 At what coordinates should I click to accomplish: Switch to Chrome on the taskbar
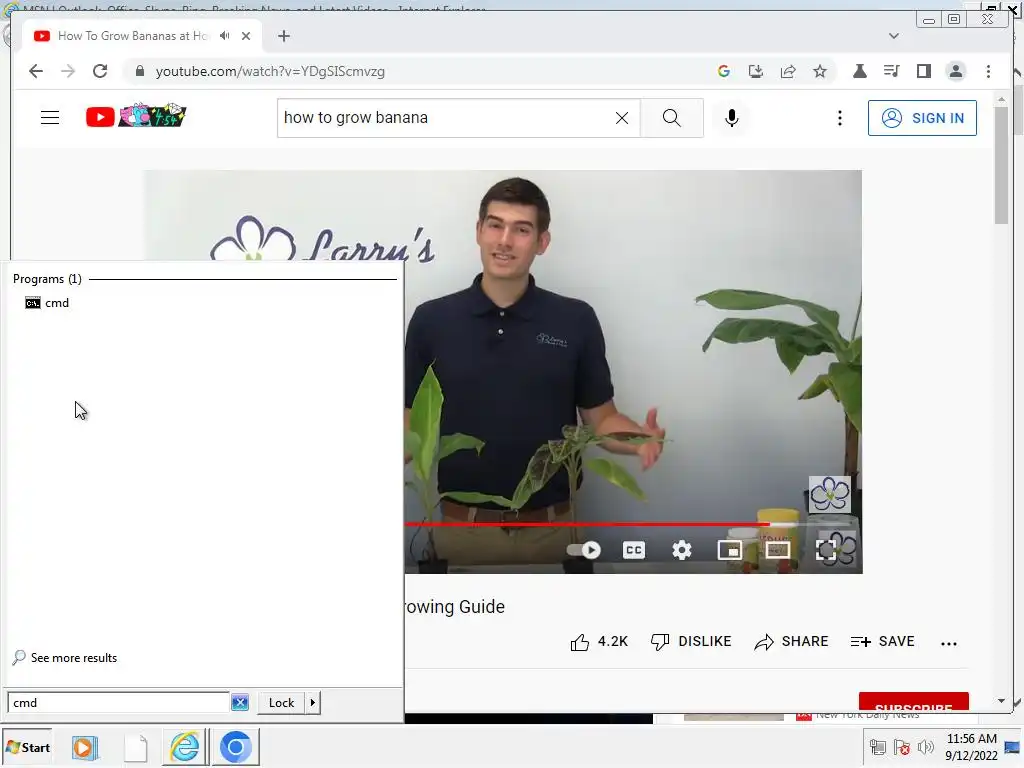[x=235, y=746]
